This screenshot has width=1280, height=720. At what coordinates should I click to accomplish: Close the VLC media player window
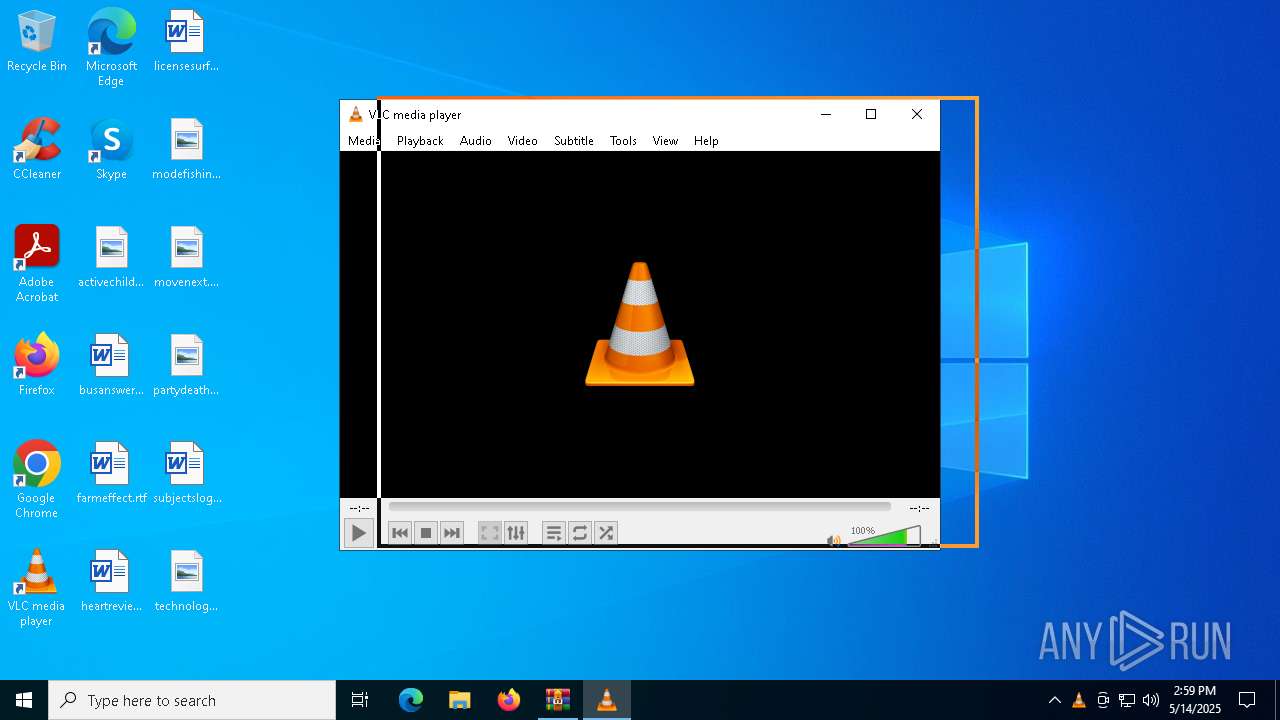pyautogui.click(x=917, y=114)
